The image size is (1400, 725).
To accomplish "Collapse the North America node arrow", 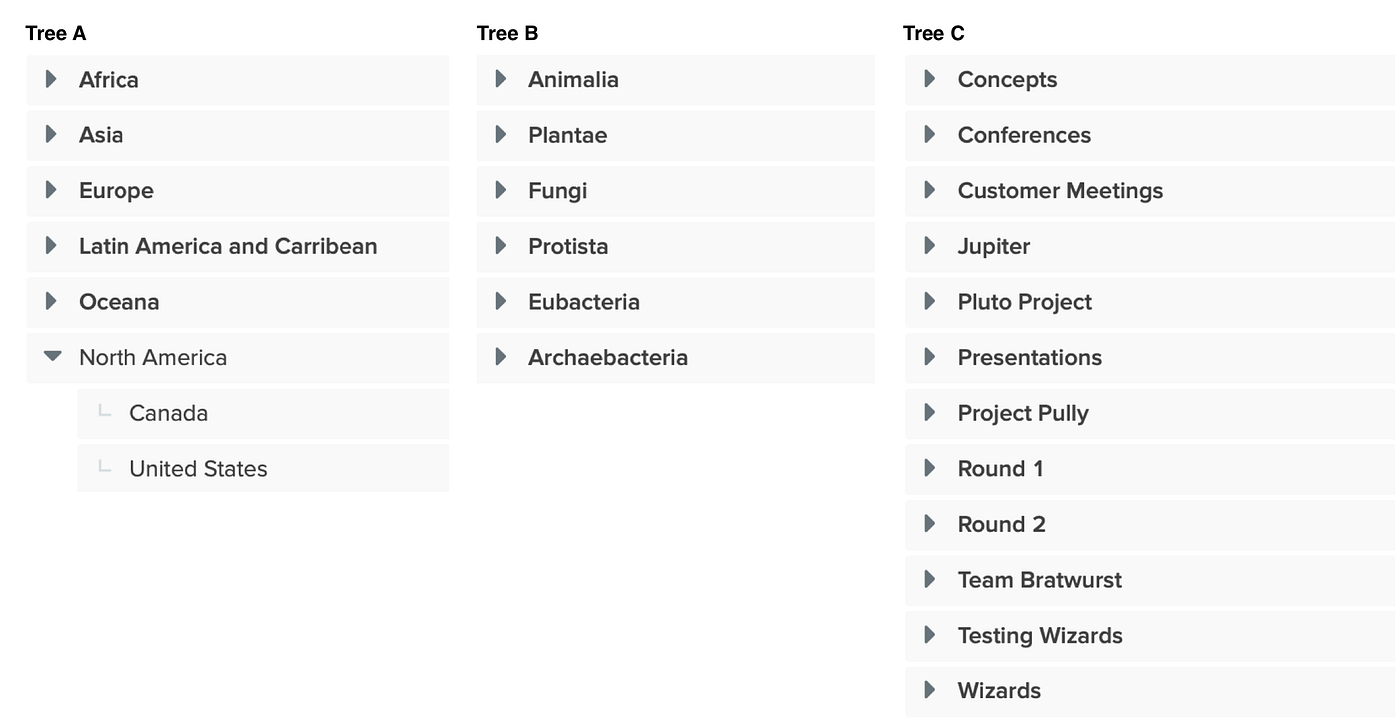I will tap(53, 356).
